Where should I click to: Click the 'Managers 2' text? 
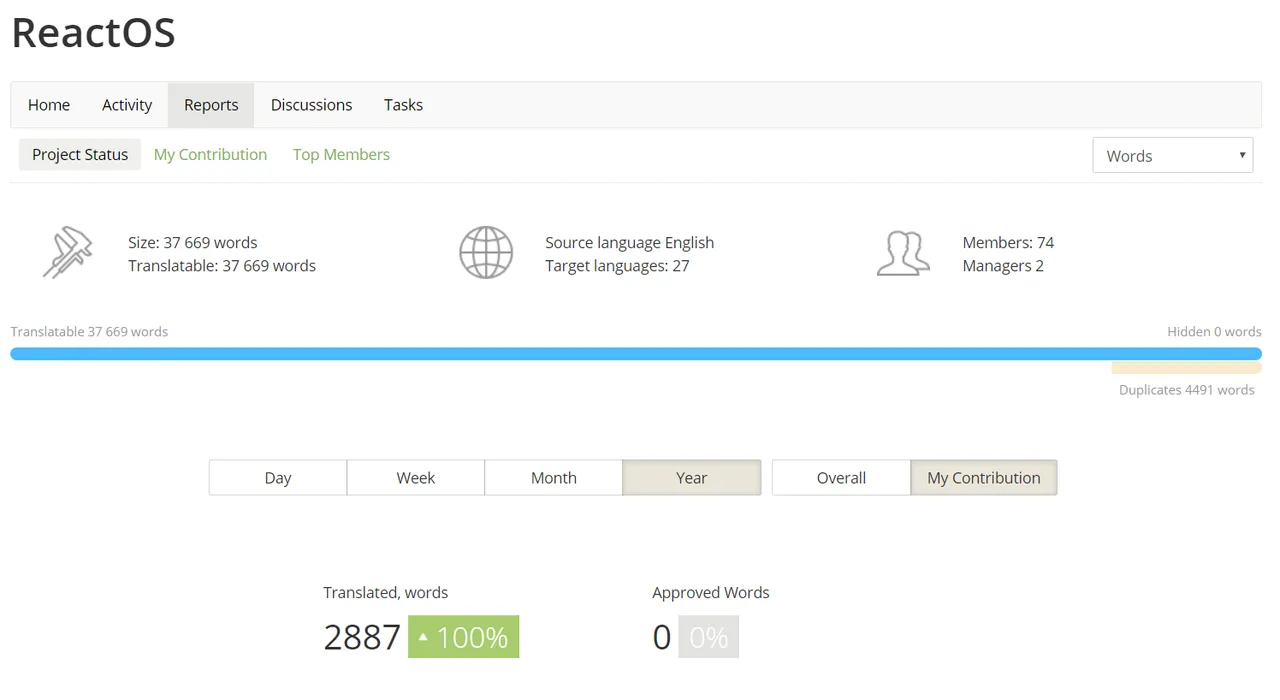[x=1003, y=266]
